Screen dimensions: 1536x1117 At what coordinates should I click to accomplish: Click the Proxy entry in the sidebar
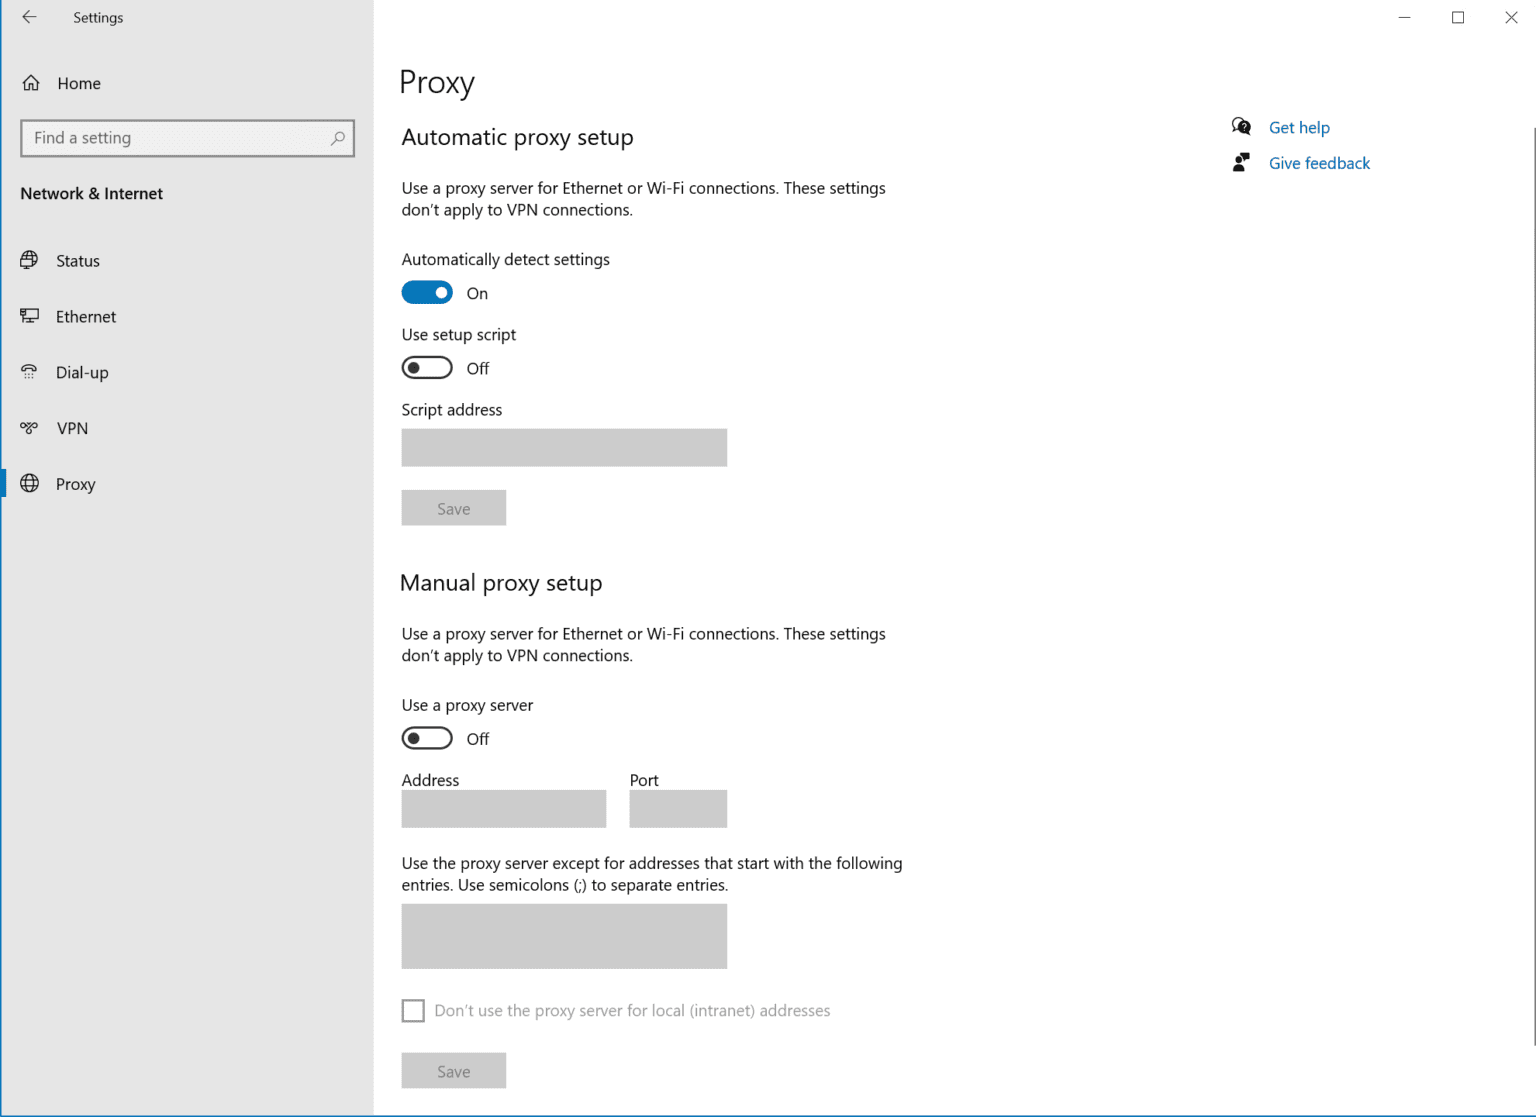(x=75, y=483)
